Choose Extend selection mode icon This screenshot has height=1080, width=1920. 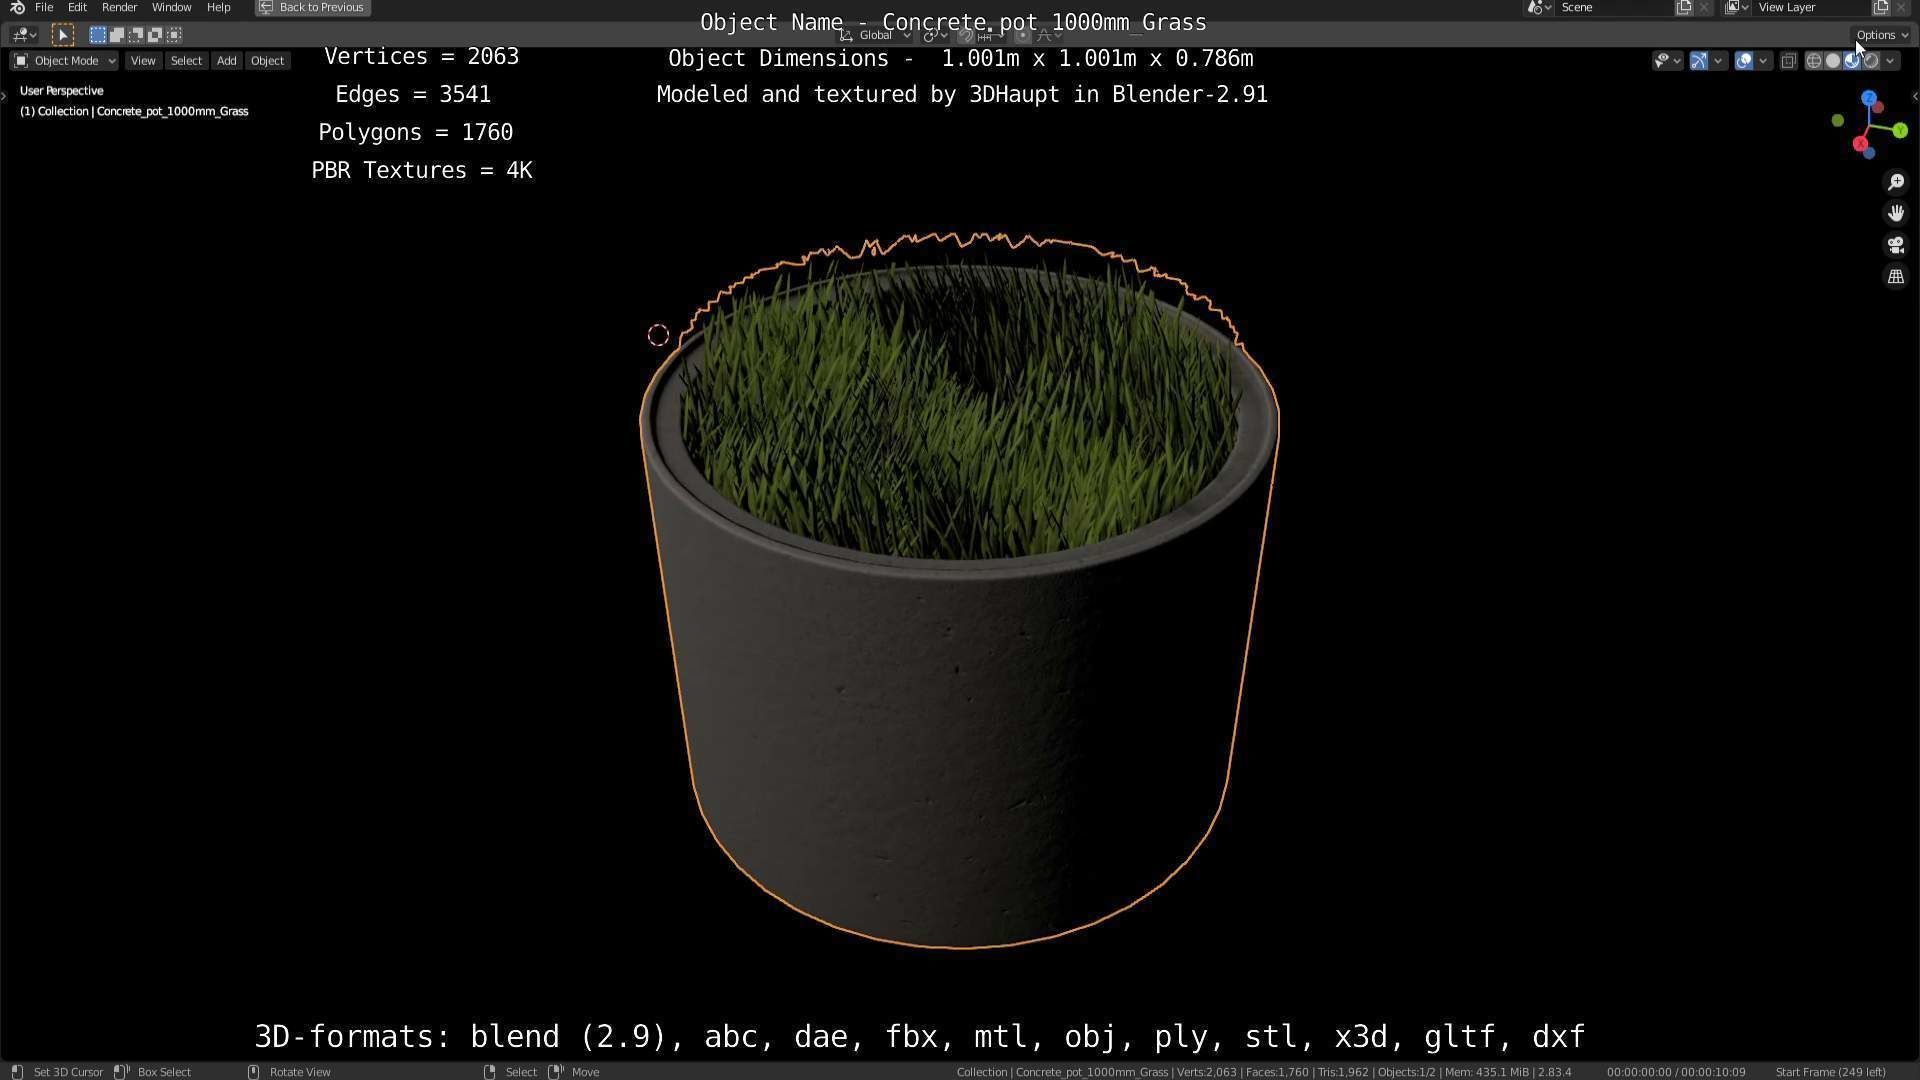(x=116, y=35)
